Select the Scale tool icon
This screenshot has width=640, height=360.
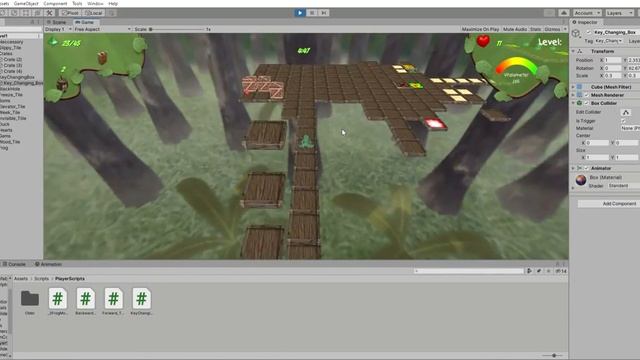coord(14,13)
